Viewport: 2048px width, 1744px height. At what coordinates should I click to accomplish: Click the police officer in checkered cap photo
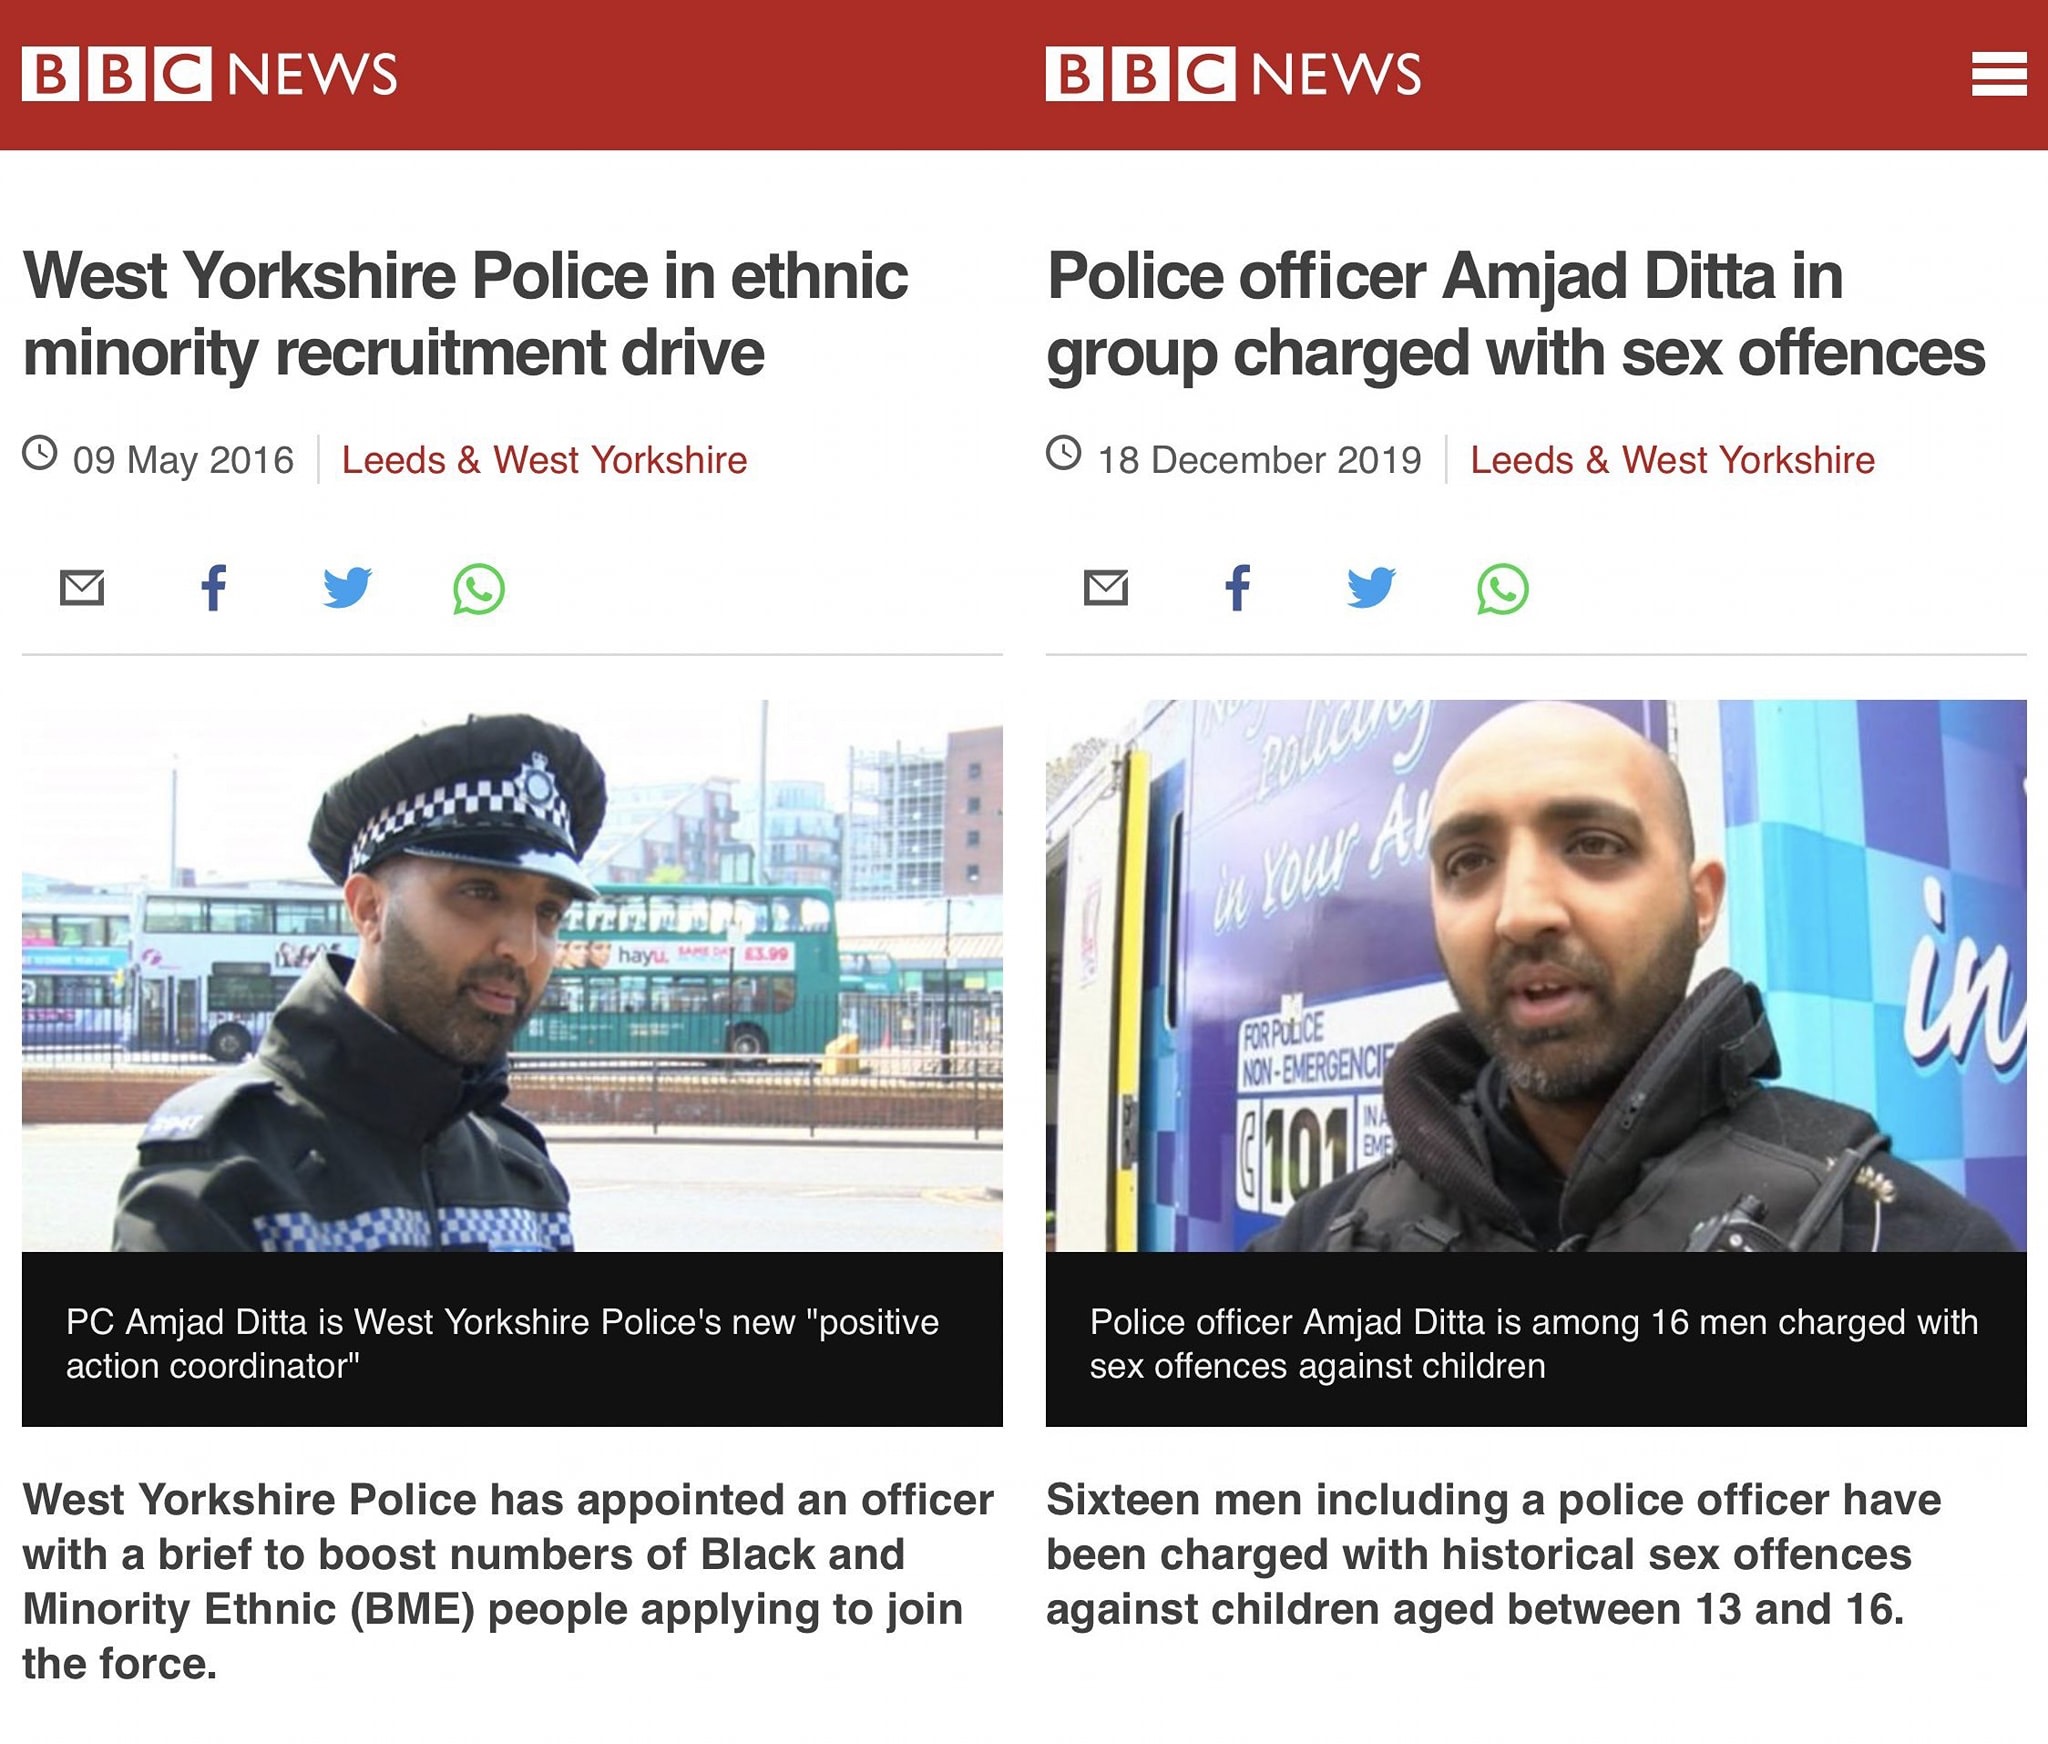(x=512, y=976)
